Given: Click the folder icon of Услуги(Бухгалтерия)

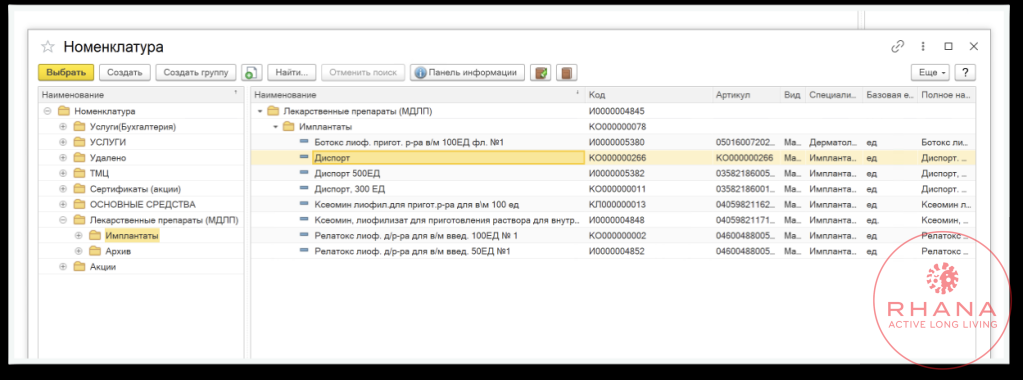Looking at the screenshot, I should [80, 126].
